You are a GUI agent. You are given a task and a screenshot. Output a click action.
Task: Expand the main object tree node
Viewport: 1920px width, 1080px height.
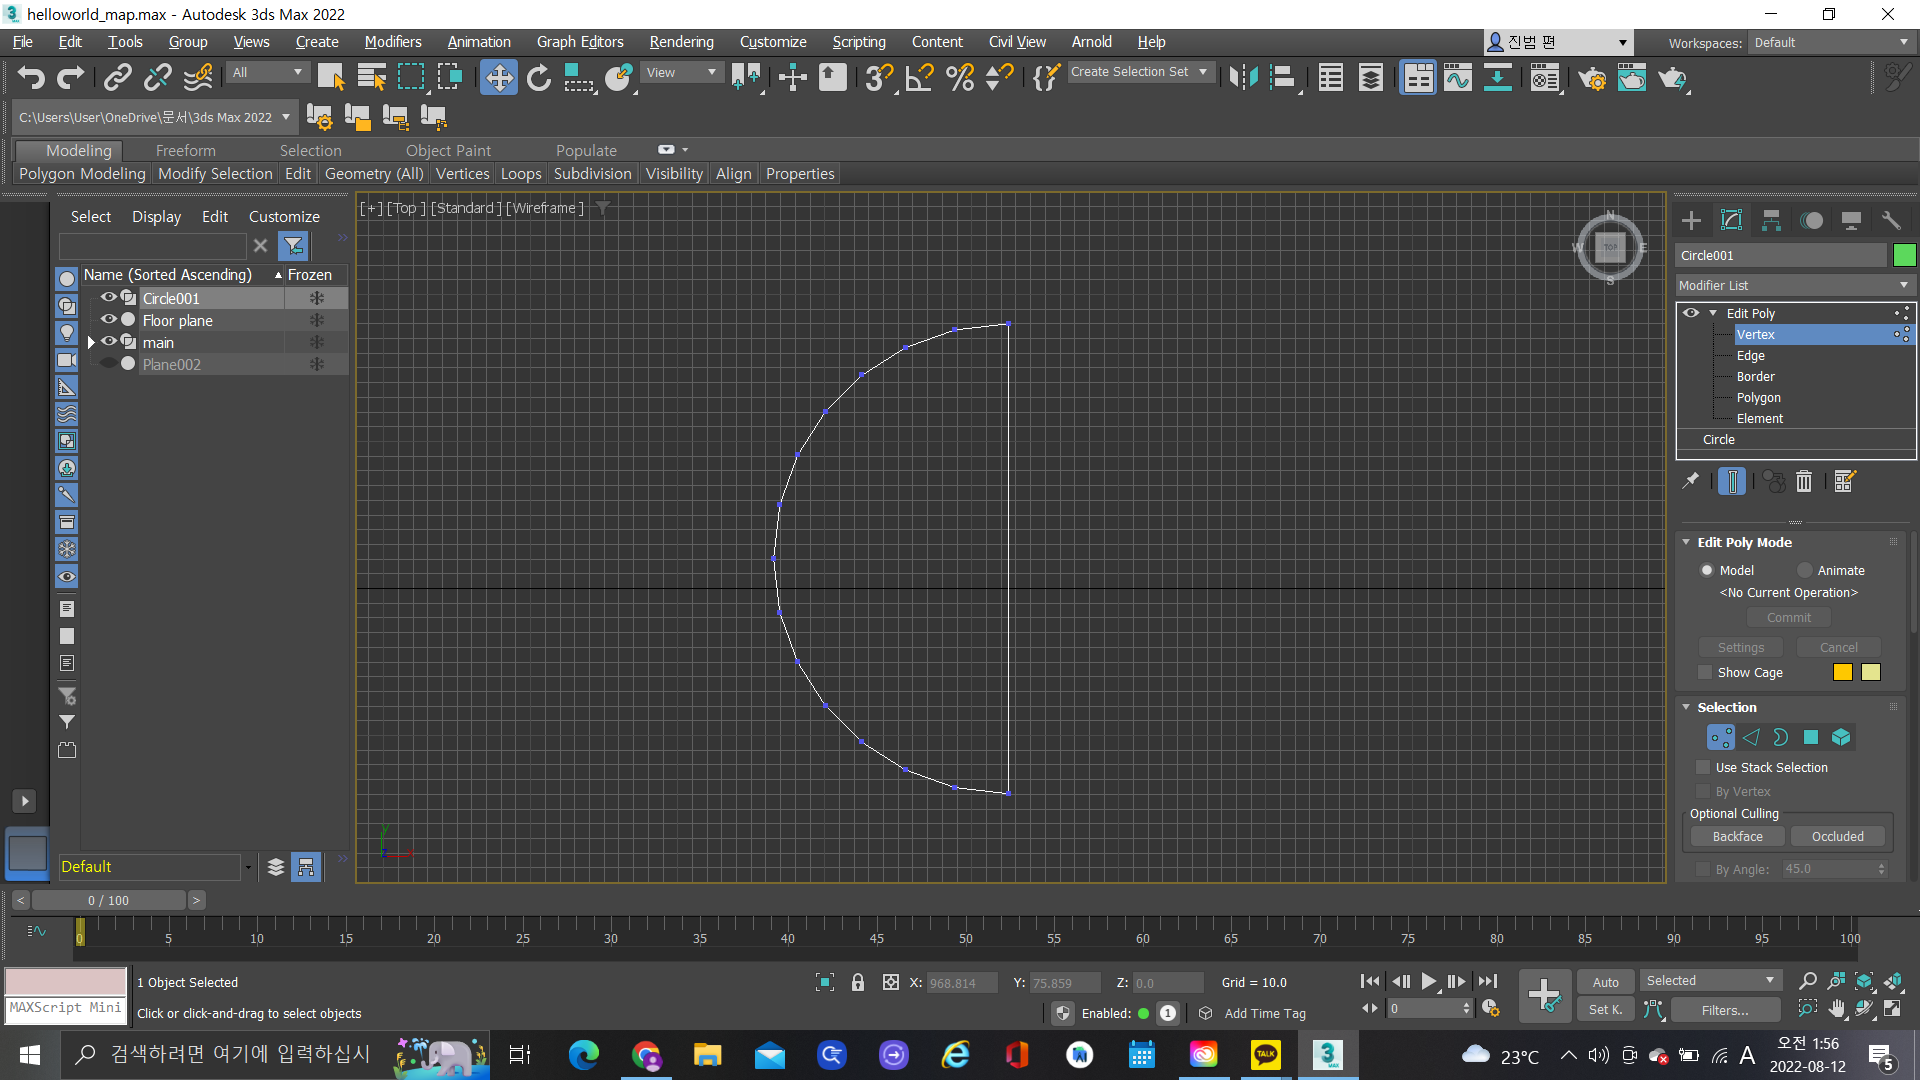(x=91, y=342)
